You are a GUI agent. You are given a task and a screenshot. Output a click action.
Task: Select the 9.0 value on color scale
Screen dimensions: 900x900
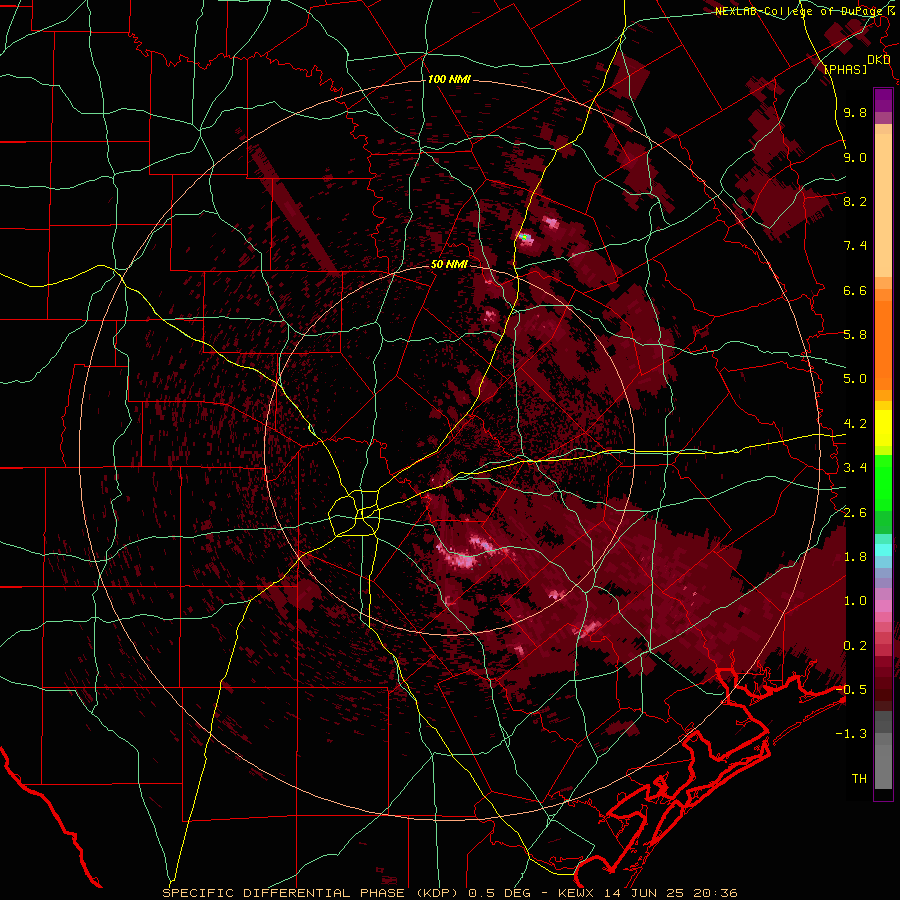tap(855, 157)
